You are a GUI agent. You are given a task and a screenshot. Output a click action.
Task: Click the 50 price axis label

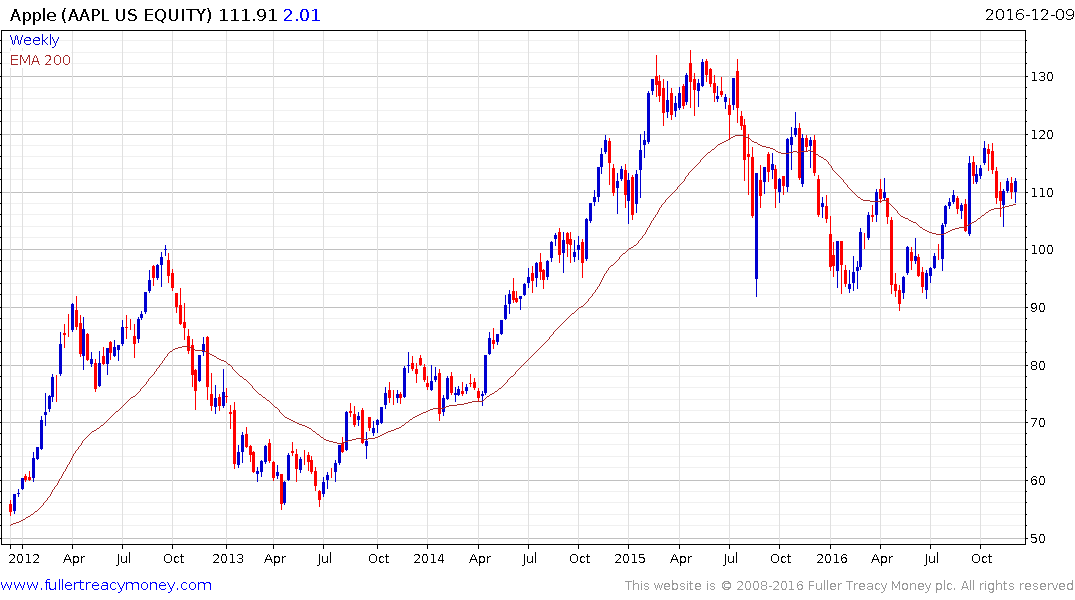pos(1038,538)
